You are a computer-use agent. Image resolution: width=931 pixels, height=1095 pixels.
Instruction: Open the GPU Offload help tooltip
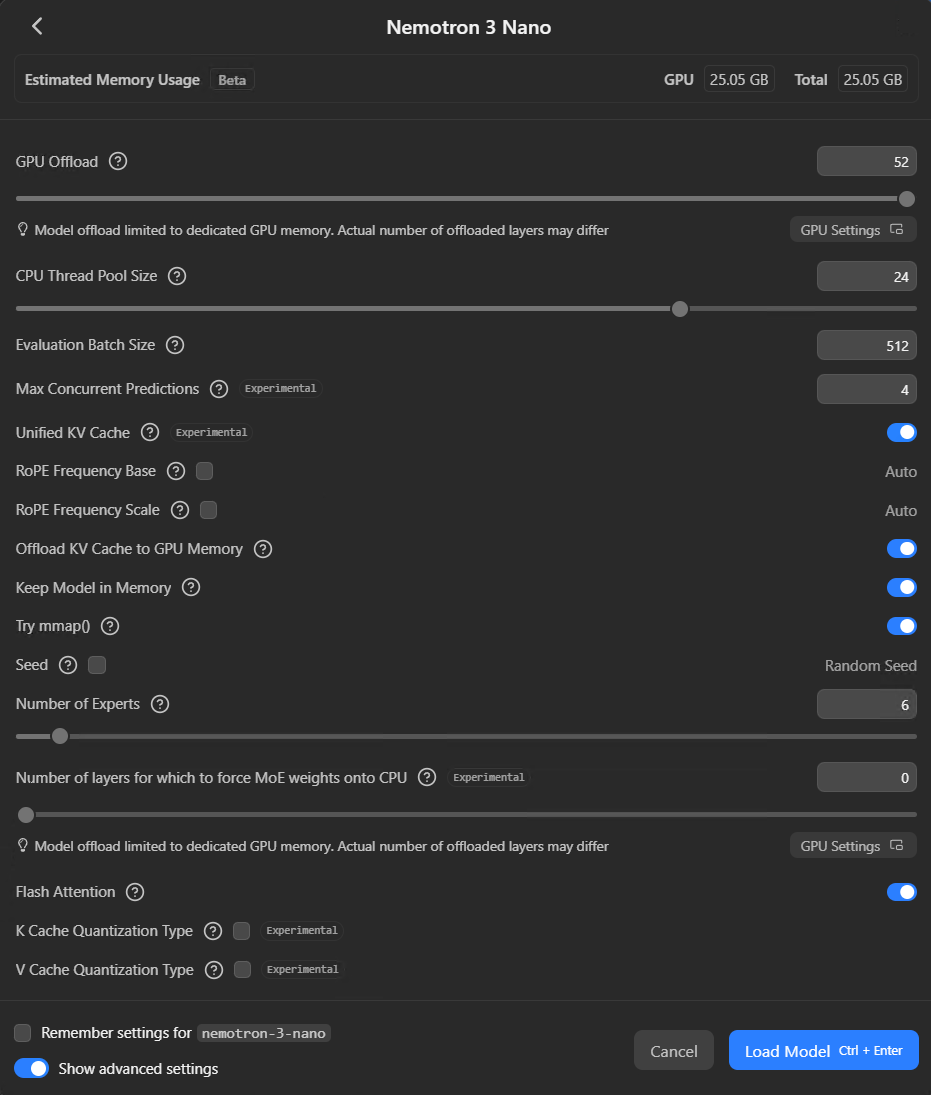coord(118,161)
